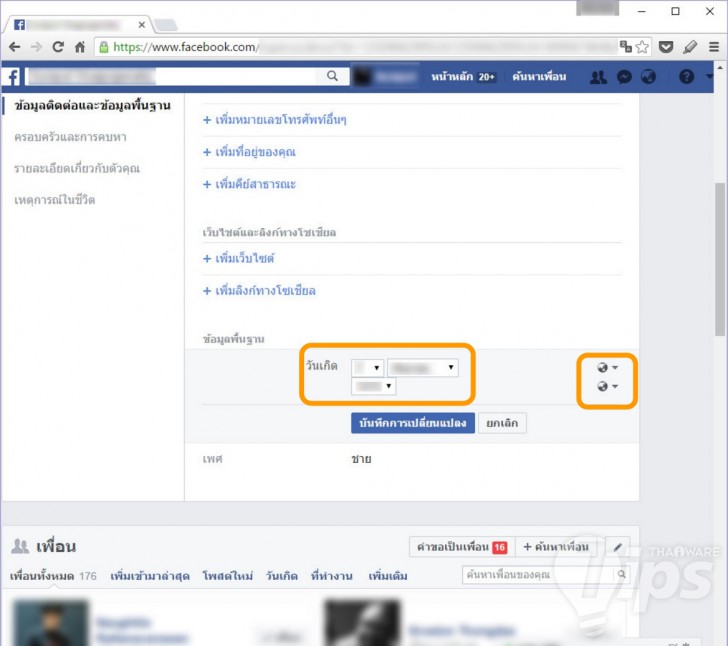The image size is (728, 646).
Task: Open the help question mark icon
Action: tap(686, 77)
